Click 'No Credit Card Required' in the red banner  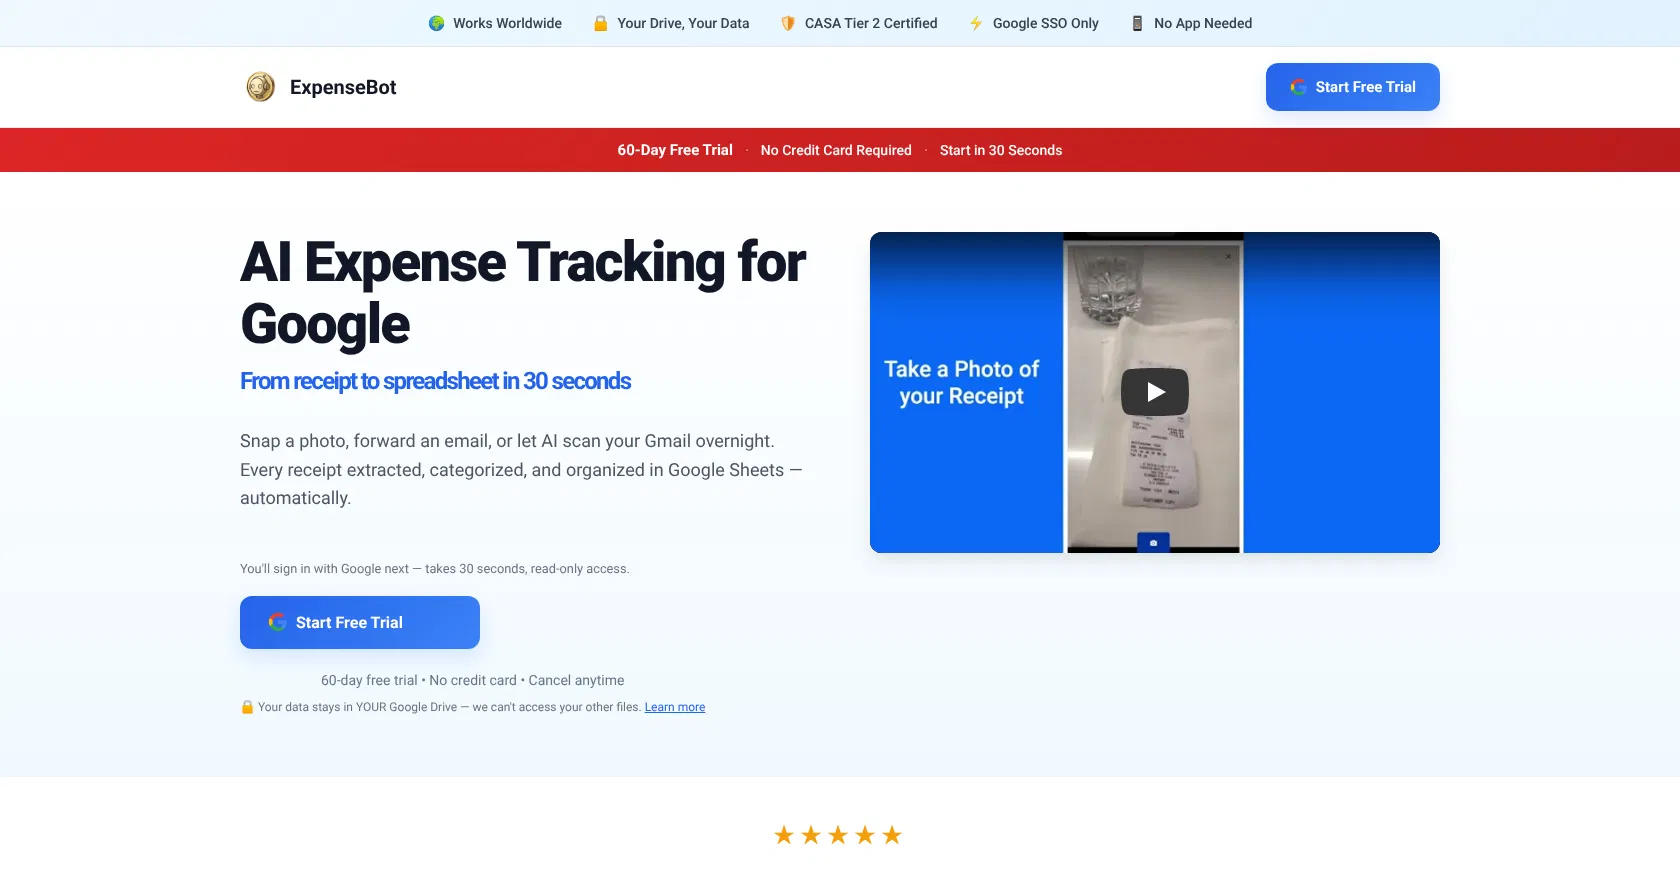click(x=836, y=150)
